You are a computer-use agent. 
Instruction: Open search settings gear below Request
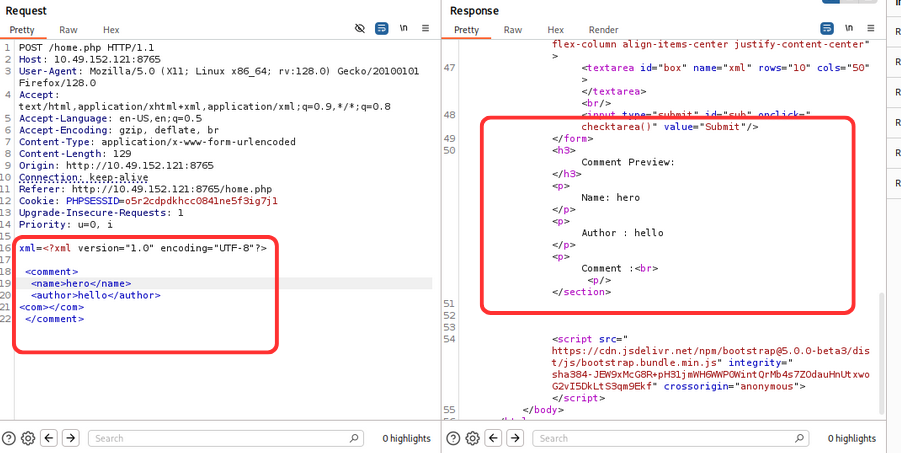(28, 438)
